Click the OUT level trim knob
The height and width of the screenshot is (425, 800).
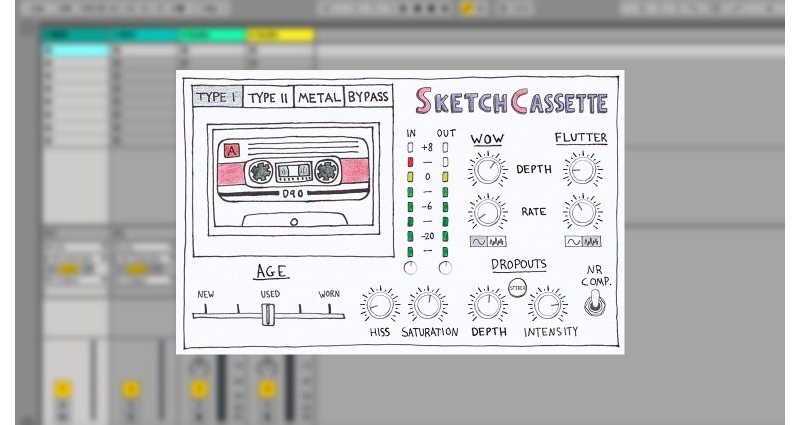point(445,267)
